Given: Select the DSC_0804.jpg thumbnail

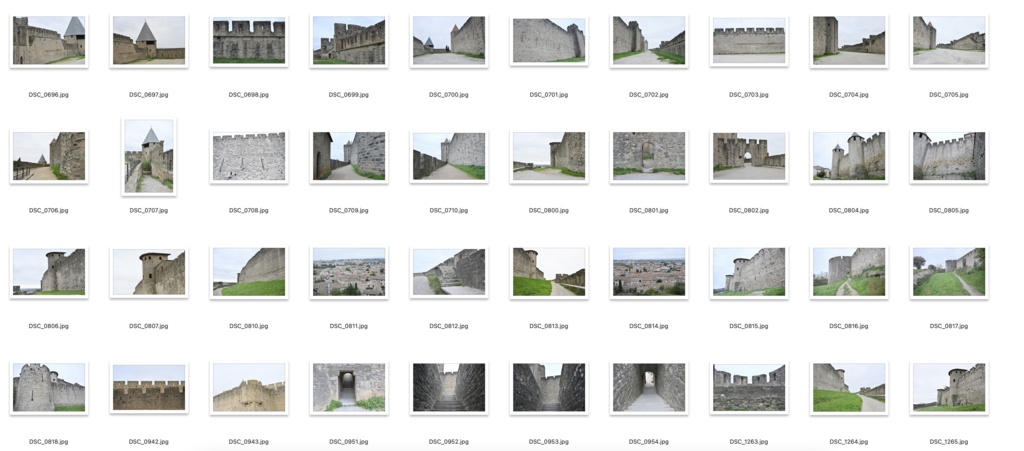Looking at the screenshot, I should click(x=849, y=156).
